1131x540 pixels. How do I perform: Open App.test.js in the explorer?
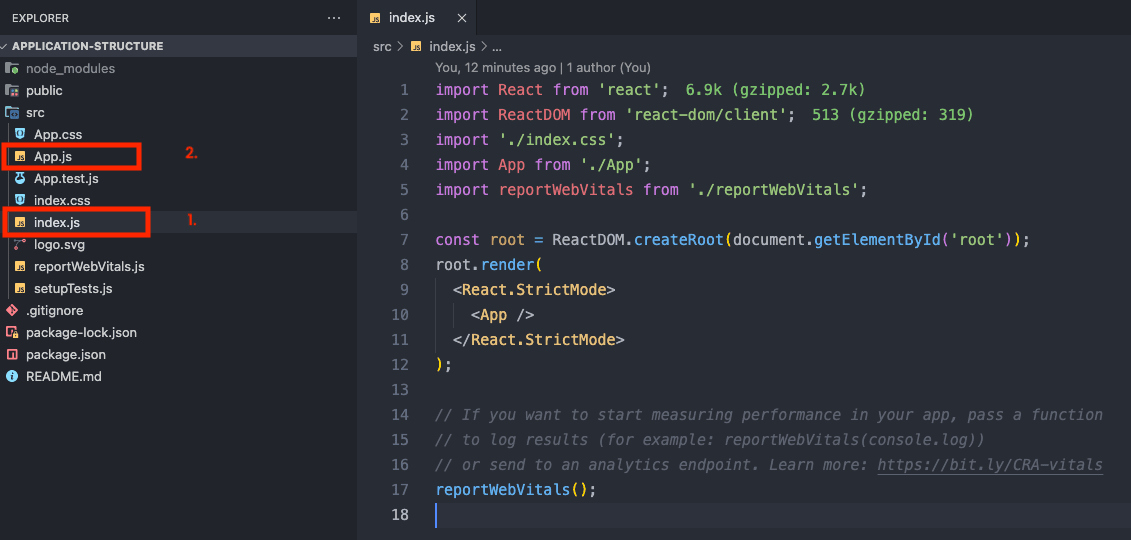pos(66,178)
